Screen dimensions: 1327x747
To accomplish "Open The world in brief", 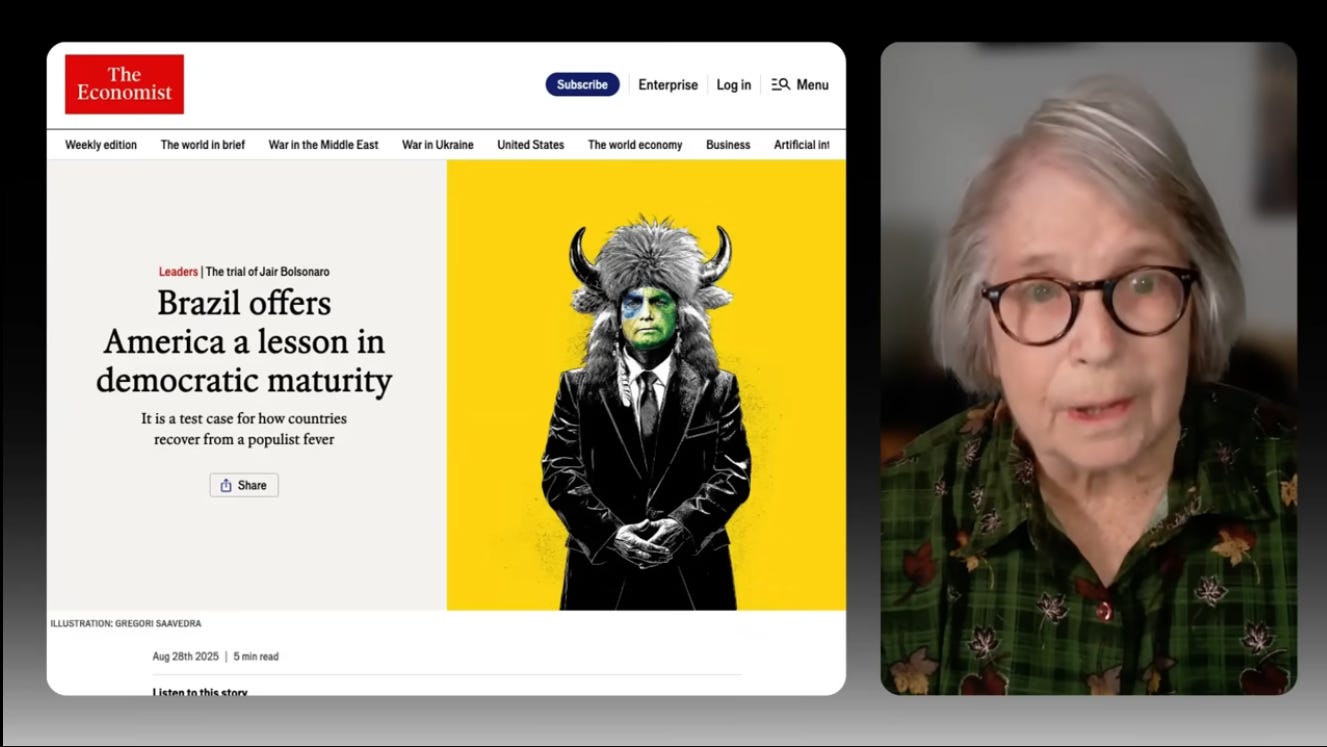I will [x=203, y=145].
